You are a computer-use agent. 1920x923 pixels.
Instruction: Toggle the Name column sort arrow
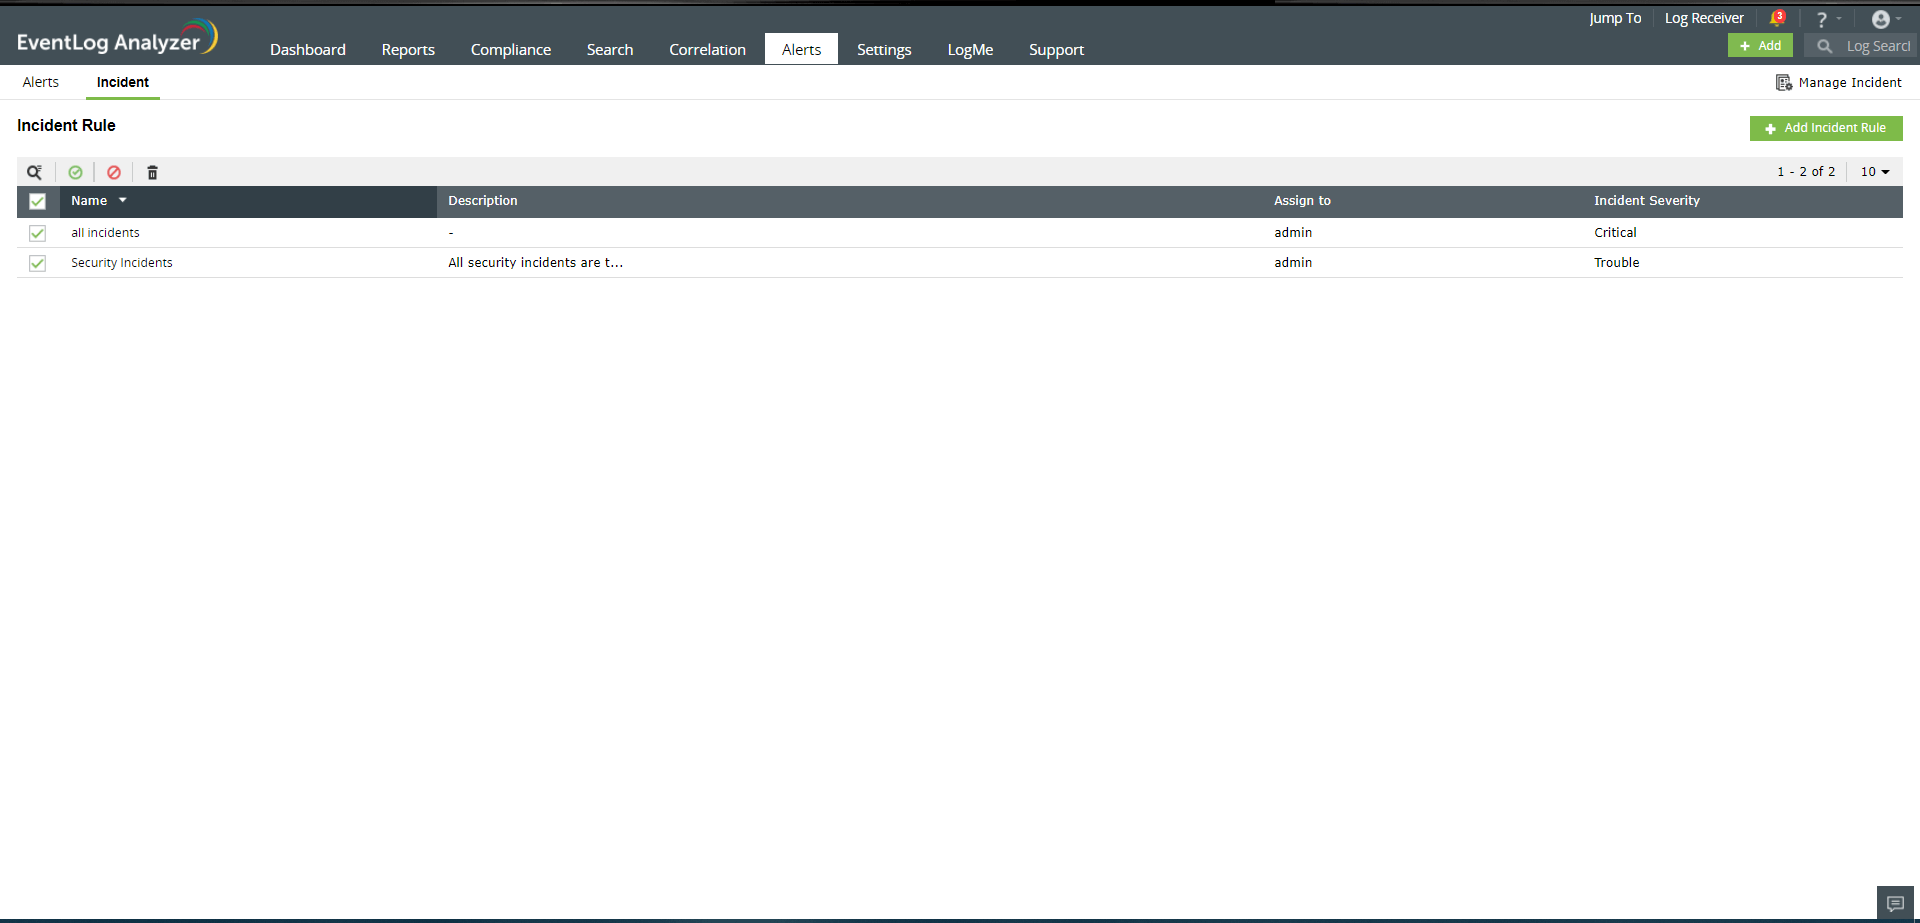[x=123, y=200]
